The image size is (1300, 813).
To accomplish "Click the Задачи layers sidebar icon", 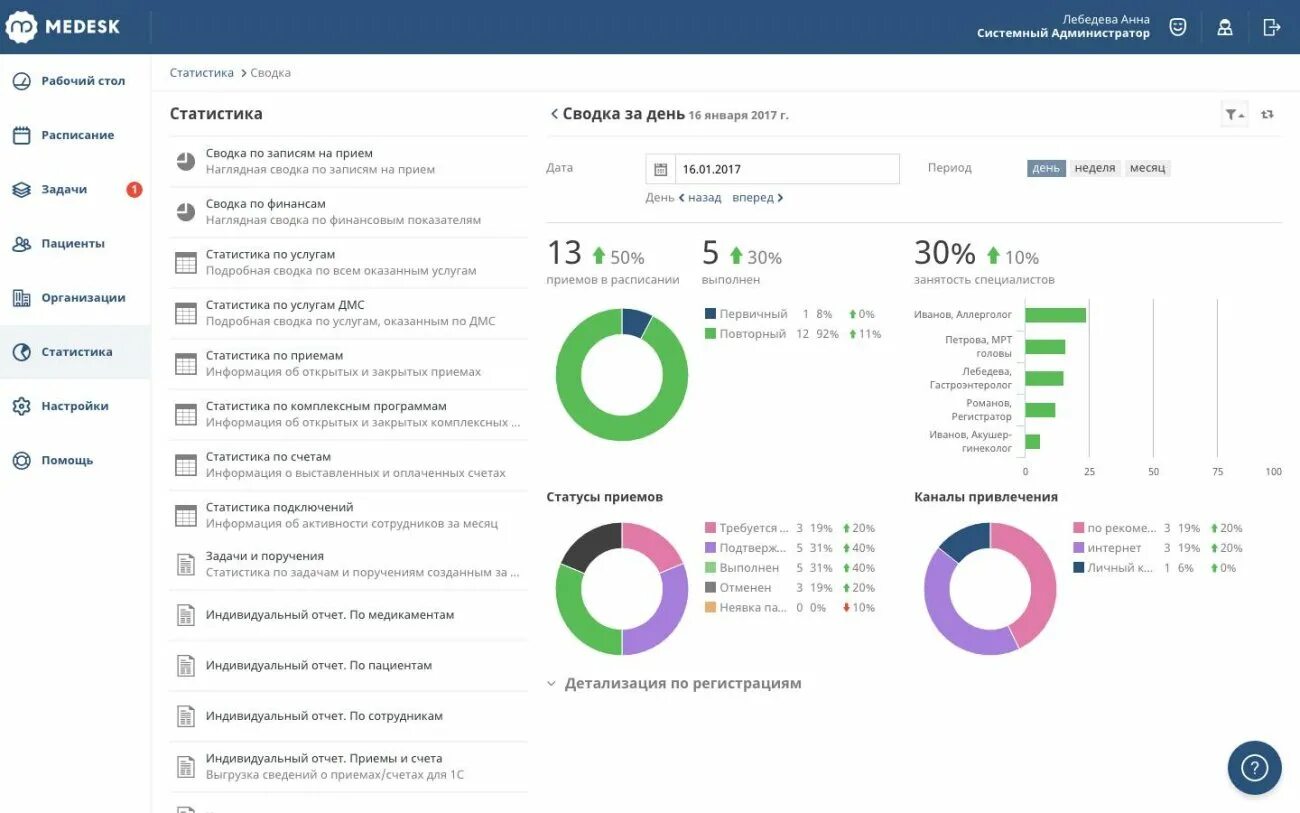I will pos(21,189).
